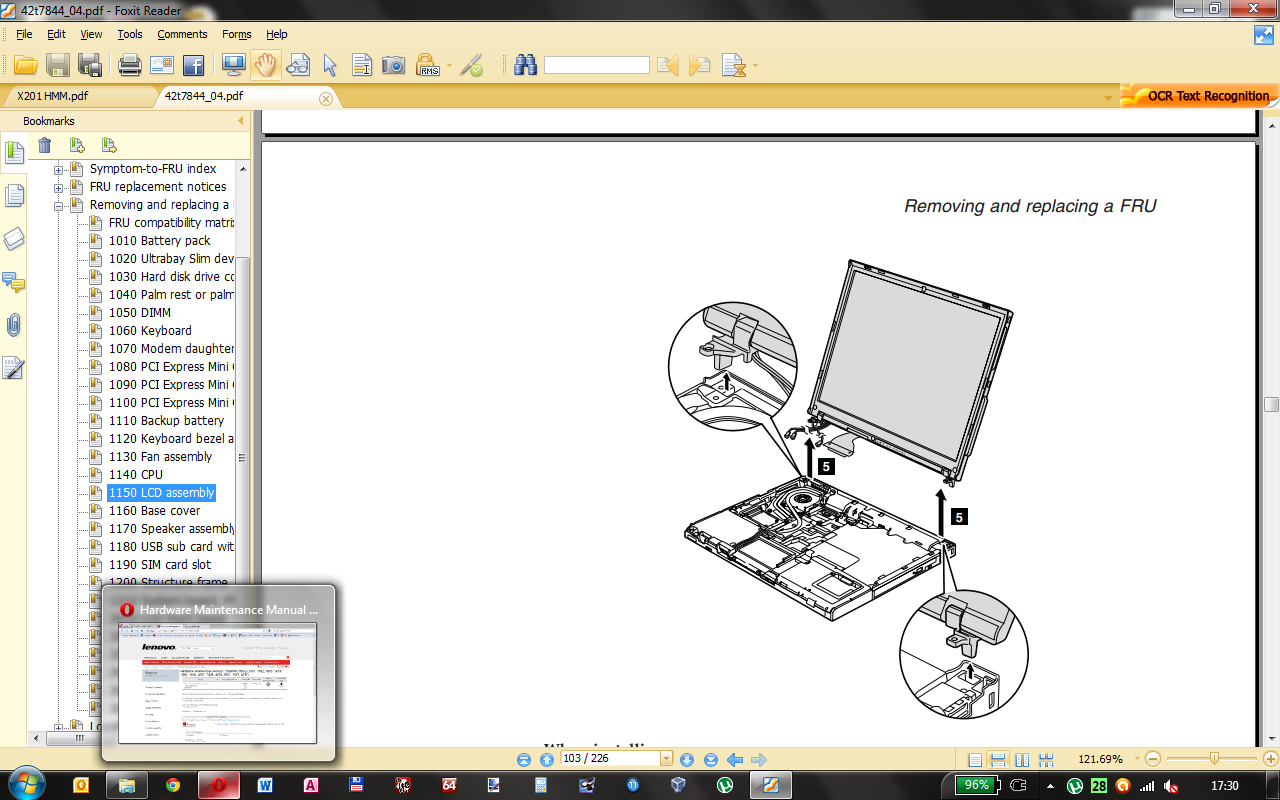Click the Find text input field
Viewport: 1280px width, 800px height.
[597, 65]
